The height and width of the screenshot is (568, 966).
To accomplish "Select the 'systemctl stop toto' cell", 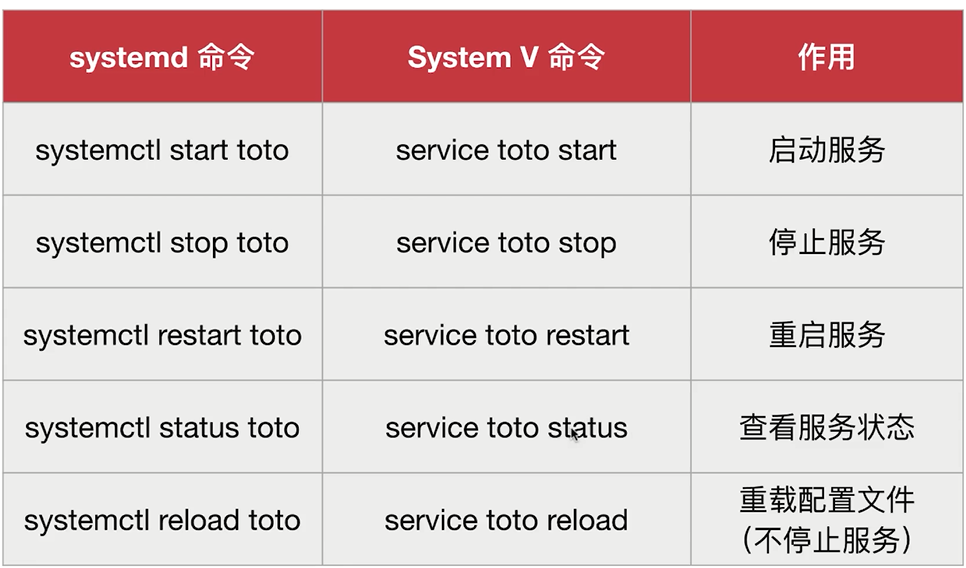I will [x=163, y=242].
